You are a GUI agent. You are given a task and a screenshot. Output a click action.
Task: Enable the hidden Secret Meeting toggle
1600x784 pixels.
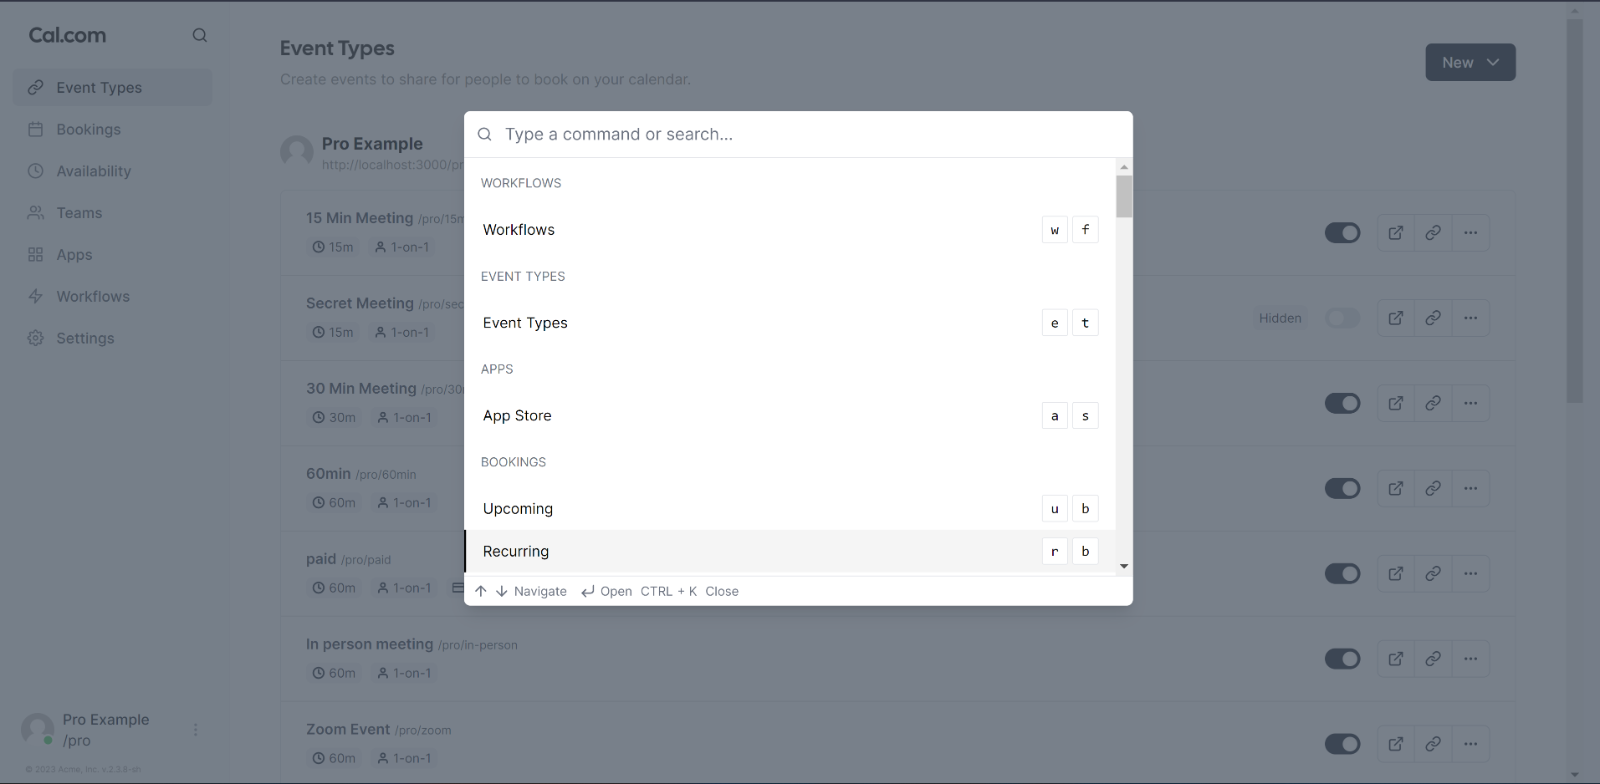point(1343,318)
